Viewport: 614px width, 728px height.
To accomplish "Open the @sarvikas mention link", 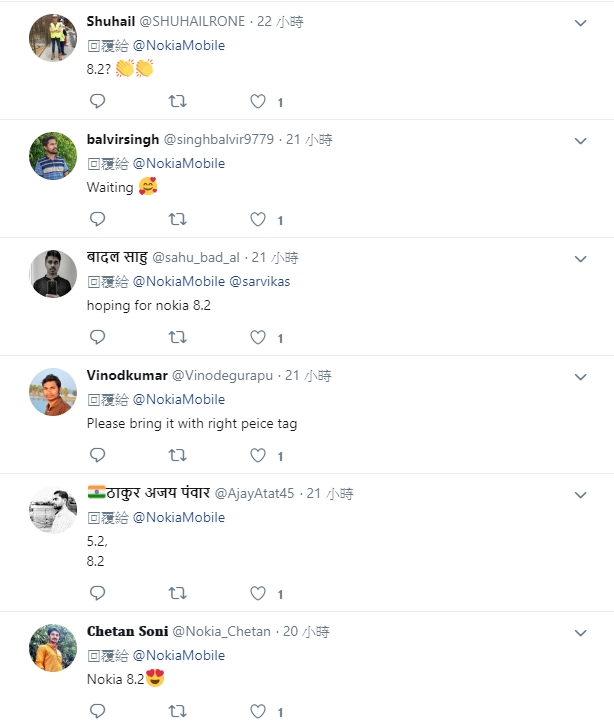I will tap(260, 281).
